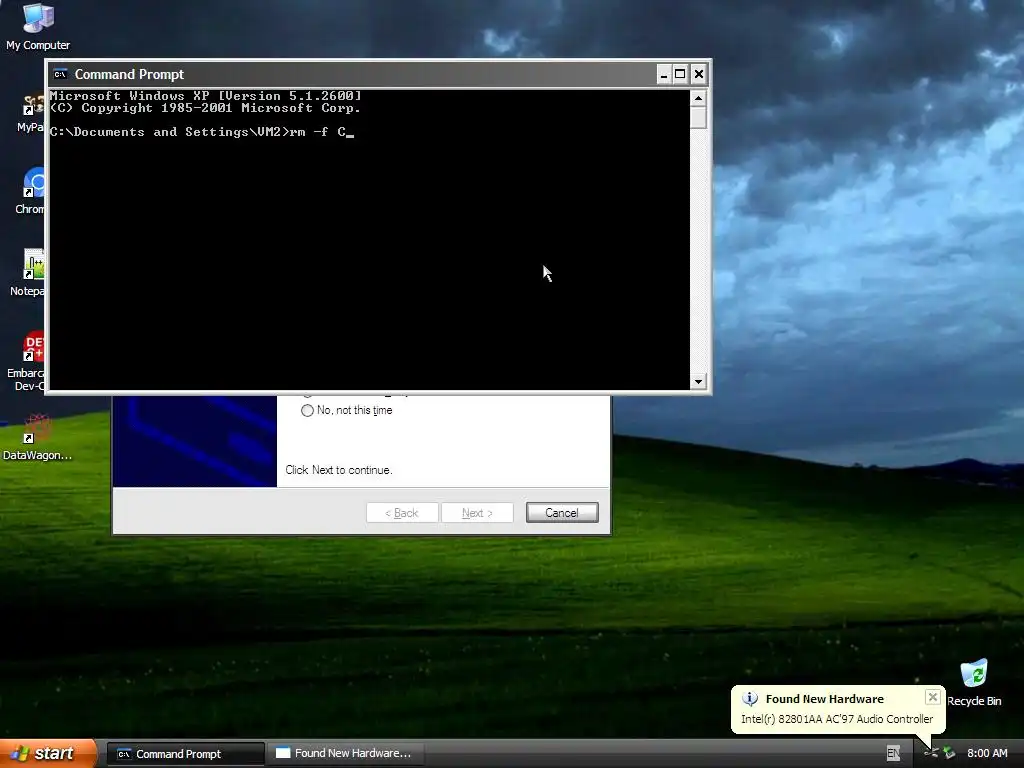The width and height of the screenshot is (1024, 768).
Task: Click the Command Prompt scrollbar thumb
Action: click(698, 118)
